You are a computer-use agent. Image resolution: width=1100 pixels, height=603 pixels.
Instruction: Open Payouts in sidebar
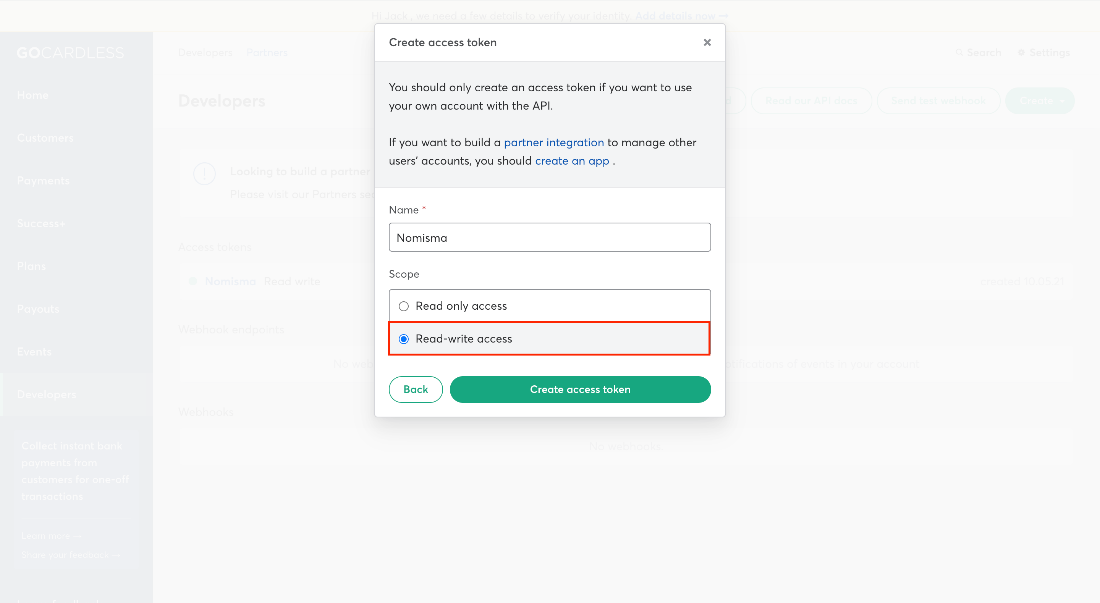coord(38,309)
